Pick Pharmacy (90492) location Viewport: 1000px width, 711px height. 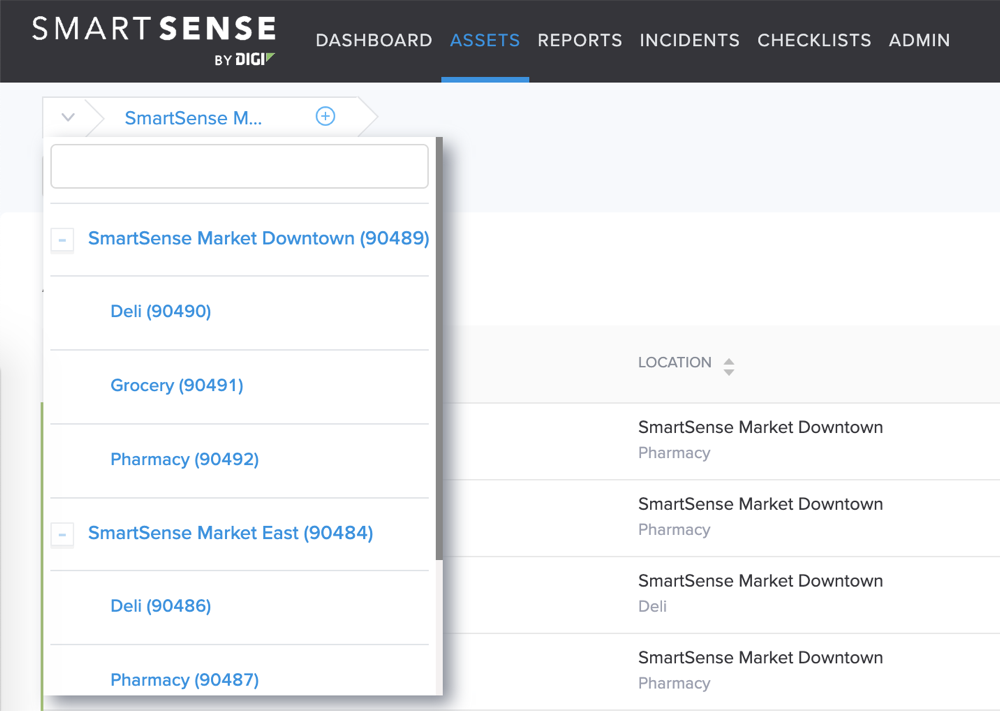(184, 459)
